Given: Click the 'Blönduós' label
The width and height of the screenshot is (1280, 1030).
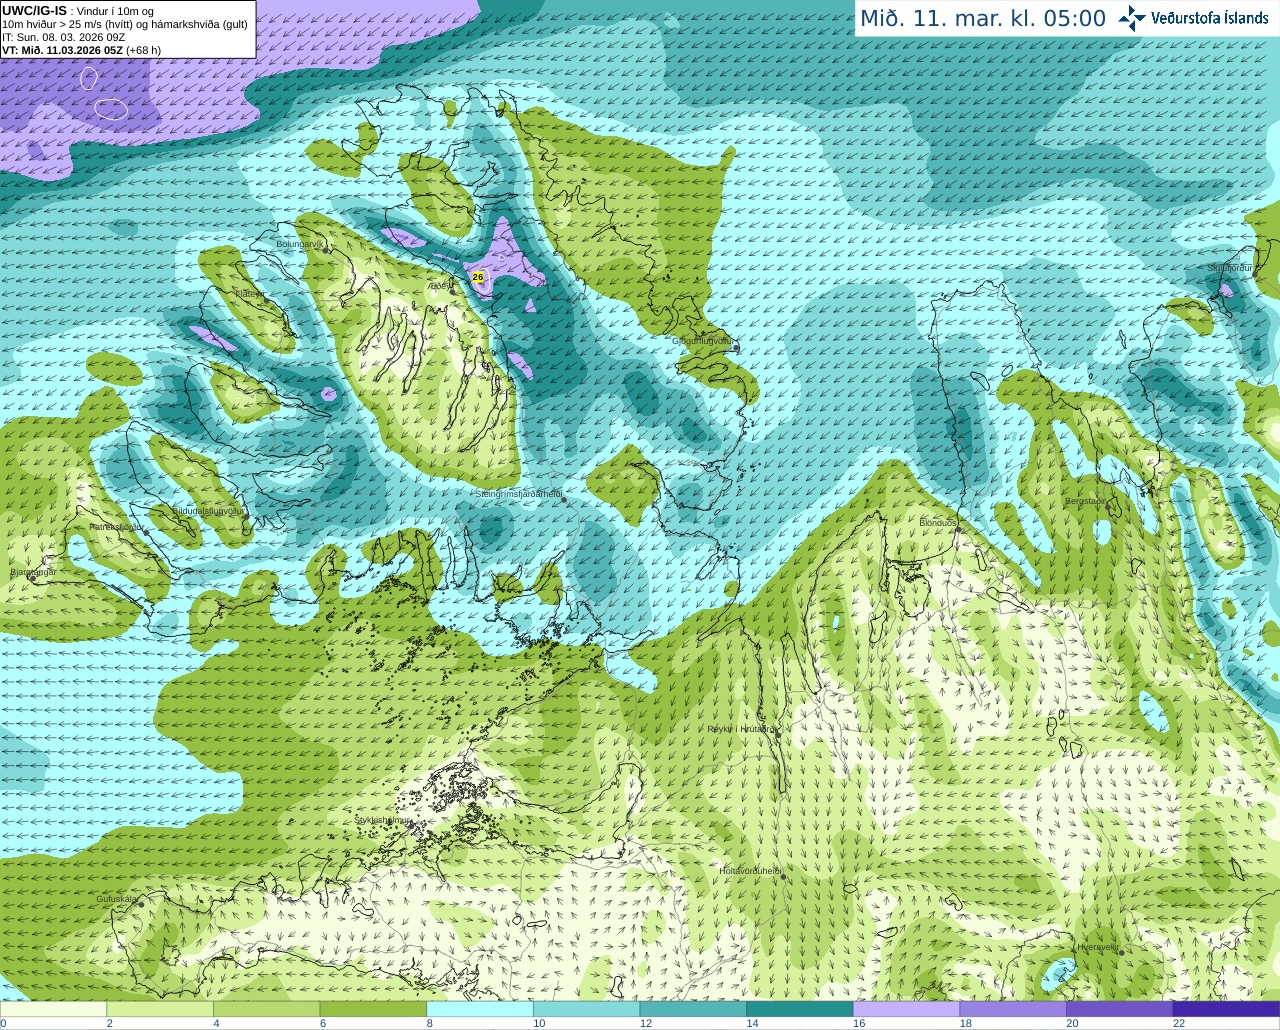Looking at the screenshot, I should 938,523.
